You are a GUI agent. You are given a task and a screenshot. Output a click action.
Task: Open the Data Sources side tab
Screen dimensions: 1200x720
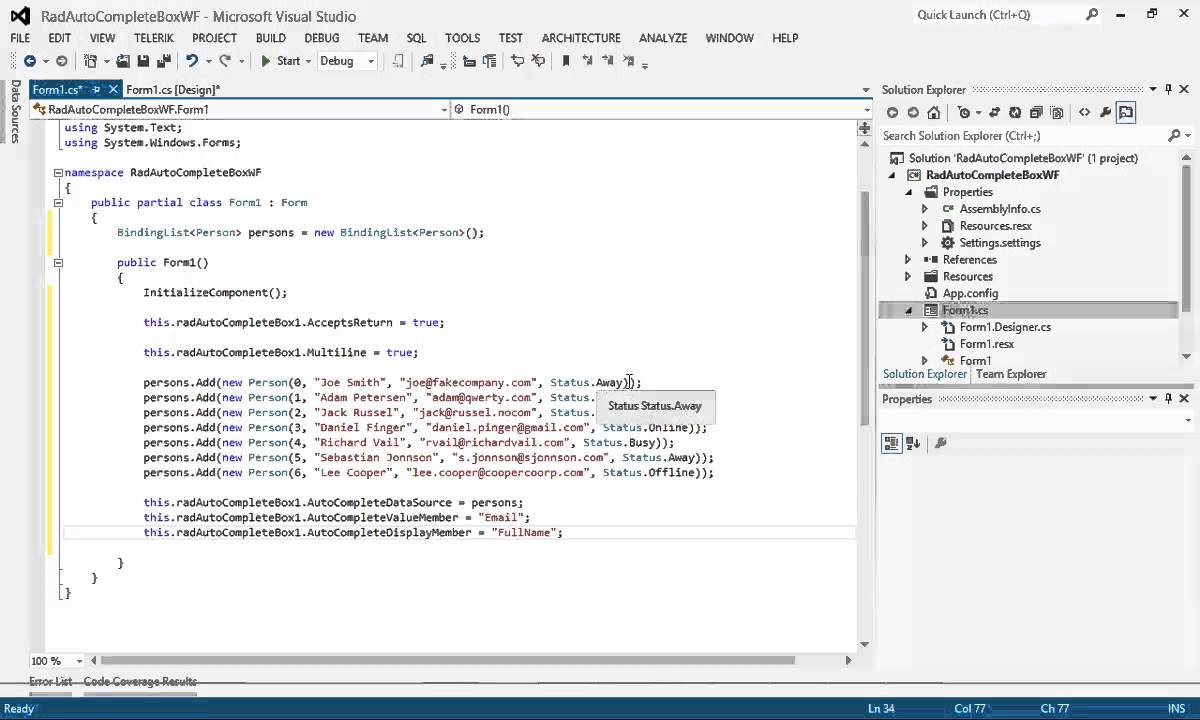click(x=15, y=112)
